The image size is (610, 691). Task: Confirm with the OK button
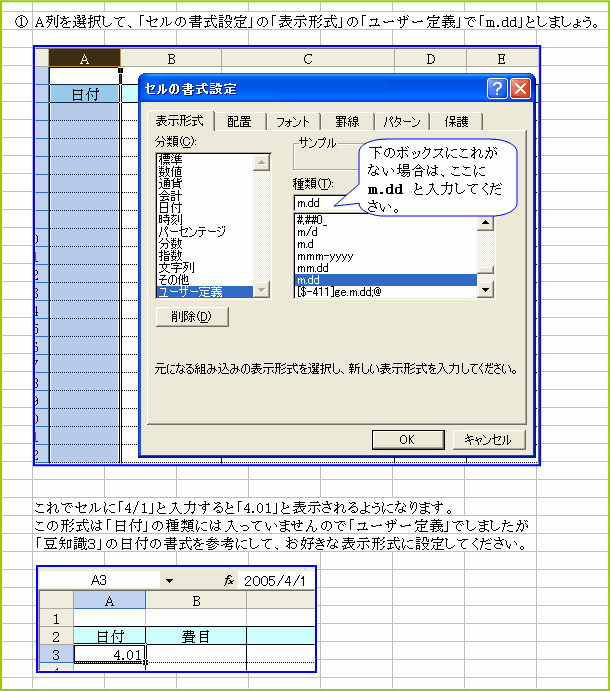[x=408, y=439]
